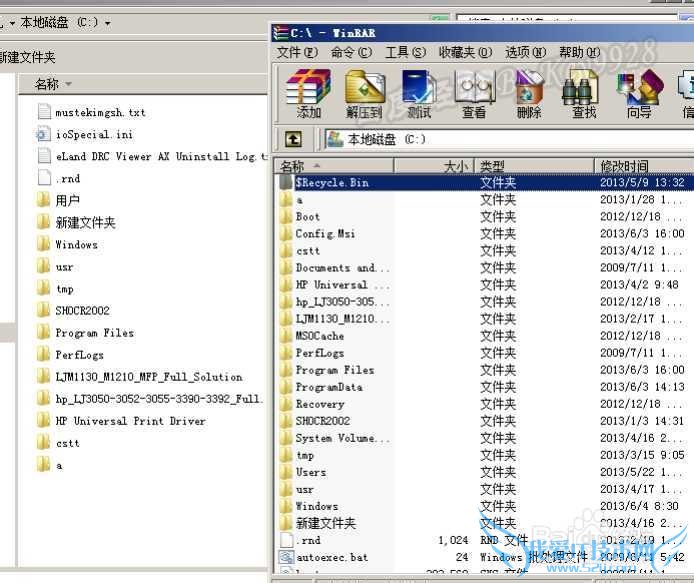Go up one folder level in WinRAR
The image size is (694, 583).
(x=293, y=140)
